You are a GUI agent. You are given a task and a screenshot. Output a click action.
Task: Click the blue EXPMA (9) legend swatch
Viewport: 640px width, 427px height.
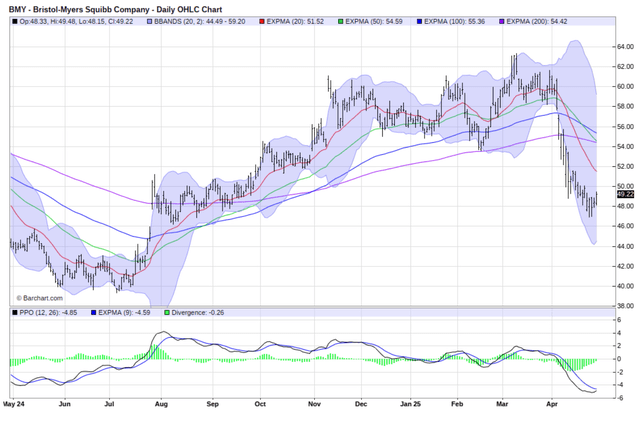(93, 313)
